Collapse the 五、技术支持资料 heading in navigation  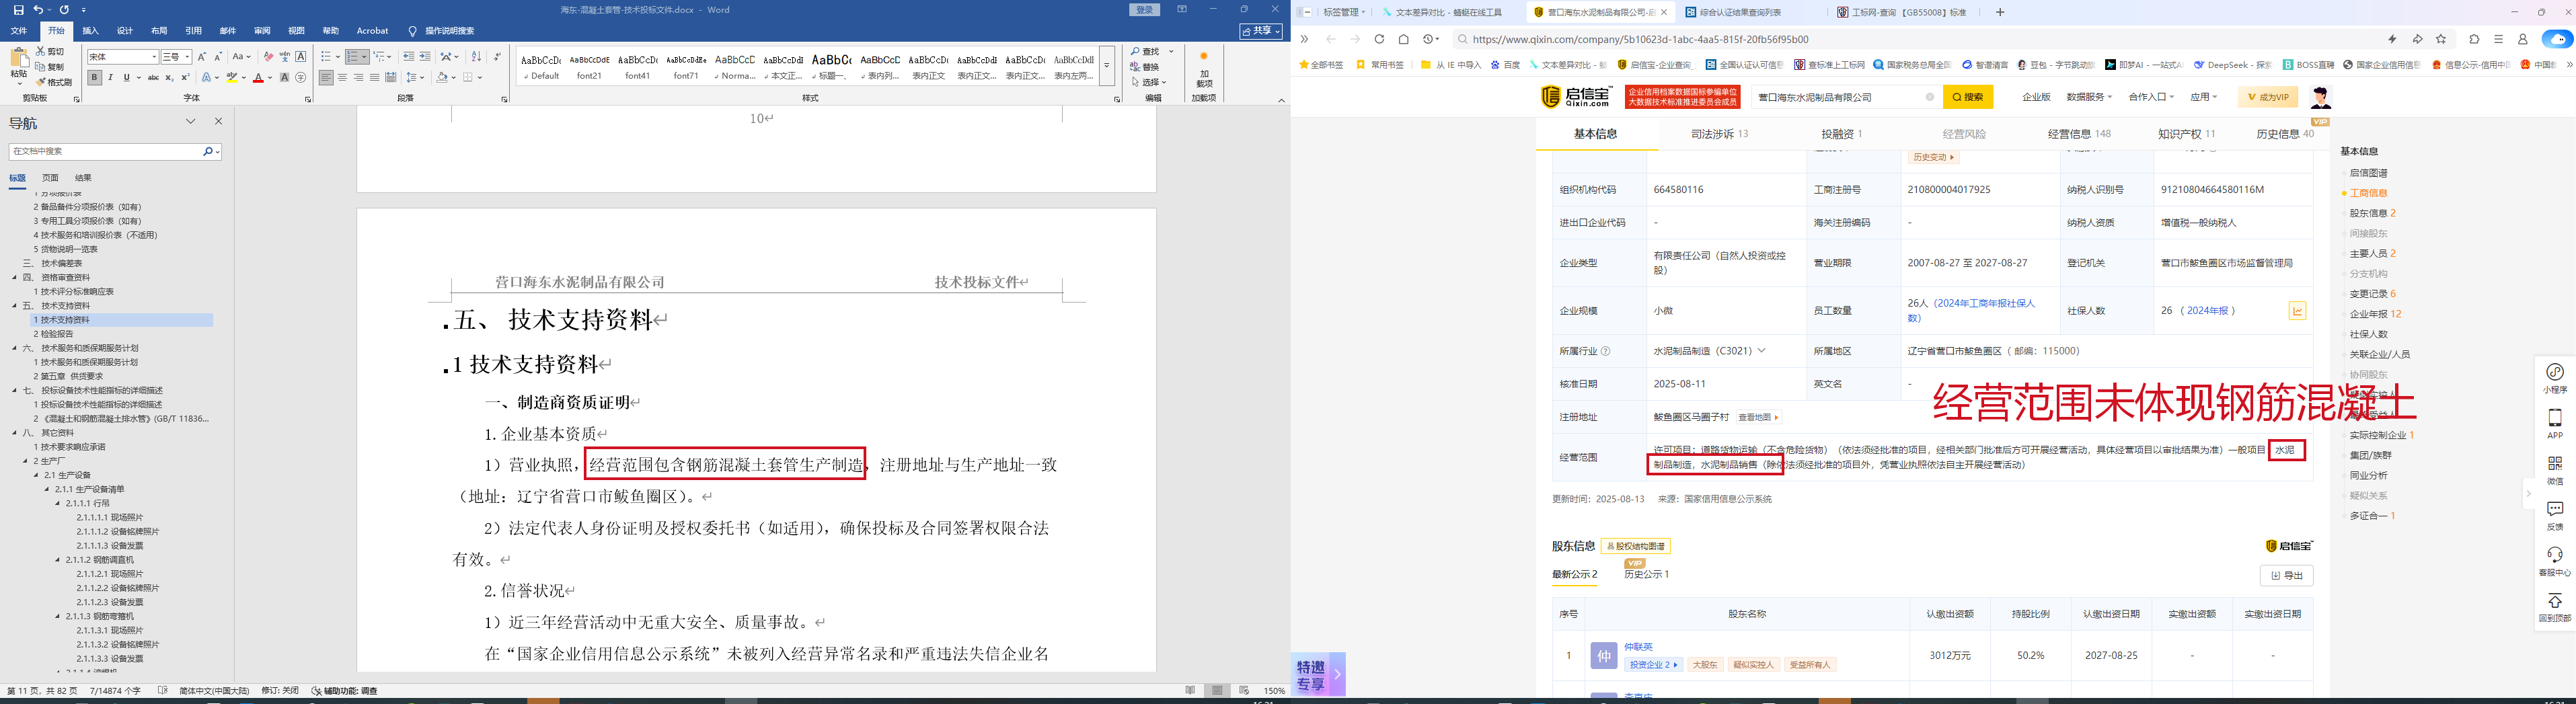click(x=15, y=306)
